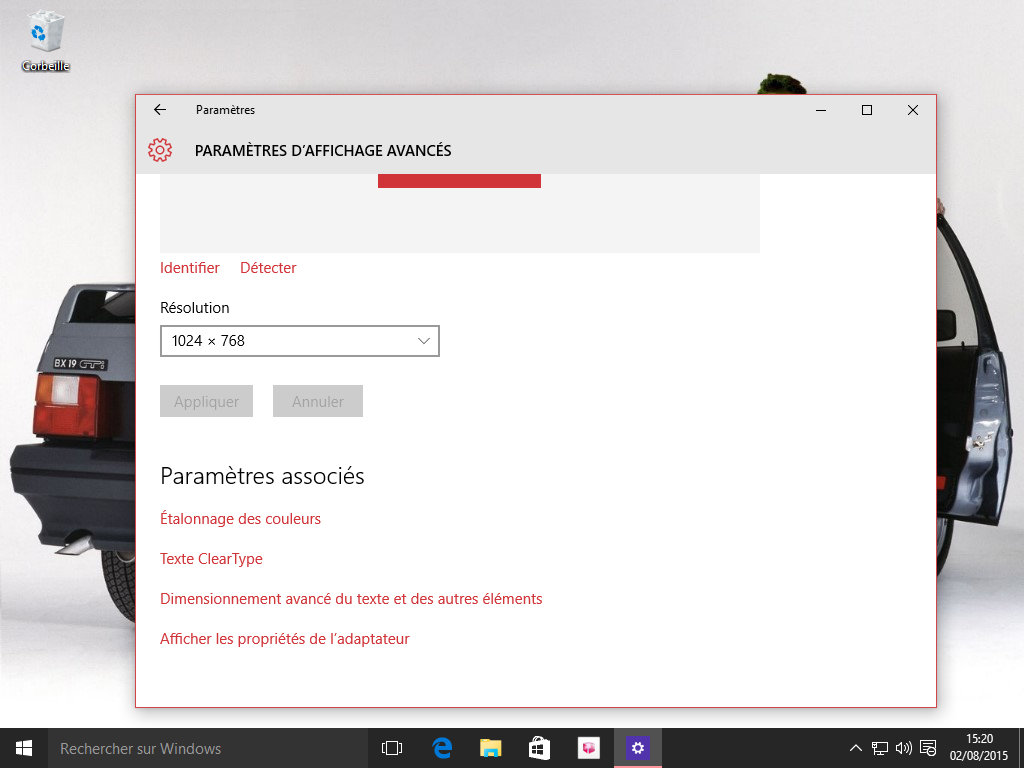The image size is (1024, 768).
Task: Click the Détecter link
Action: (x=268, y=268)
